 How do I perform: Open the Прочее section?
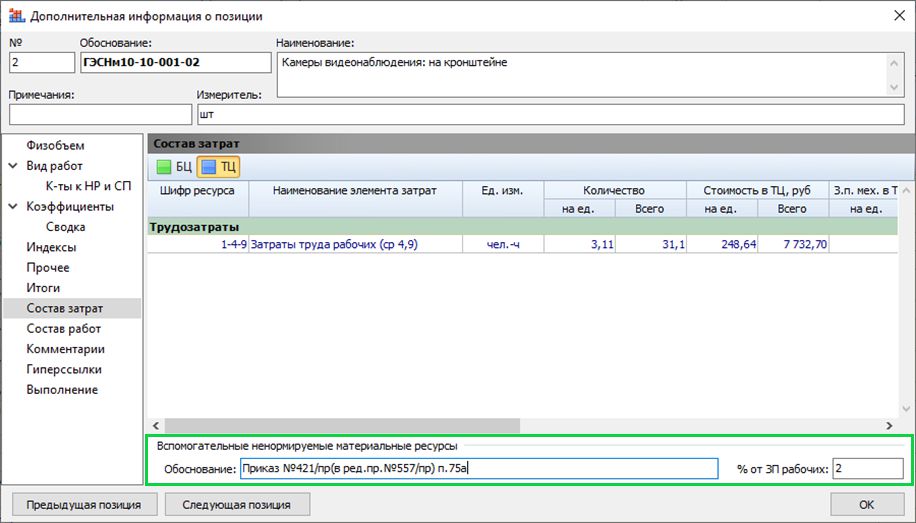click(47, 268)
